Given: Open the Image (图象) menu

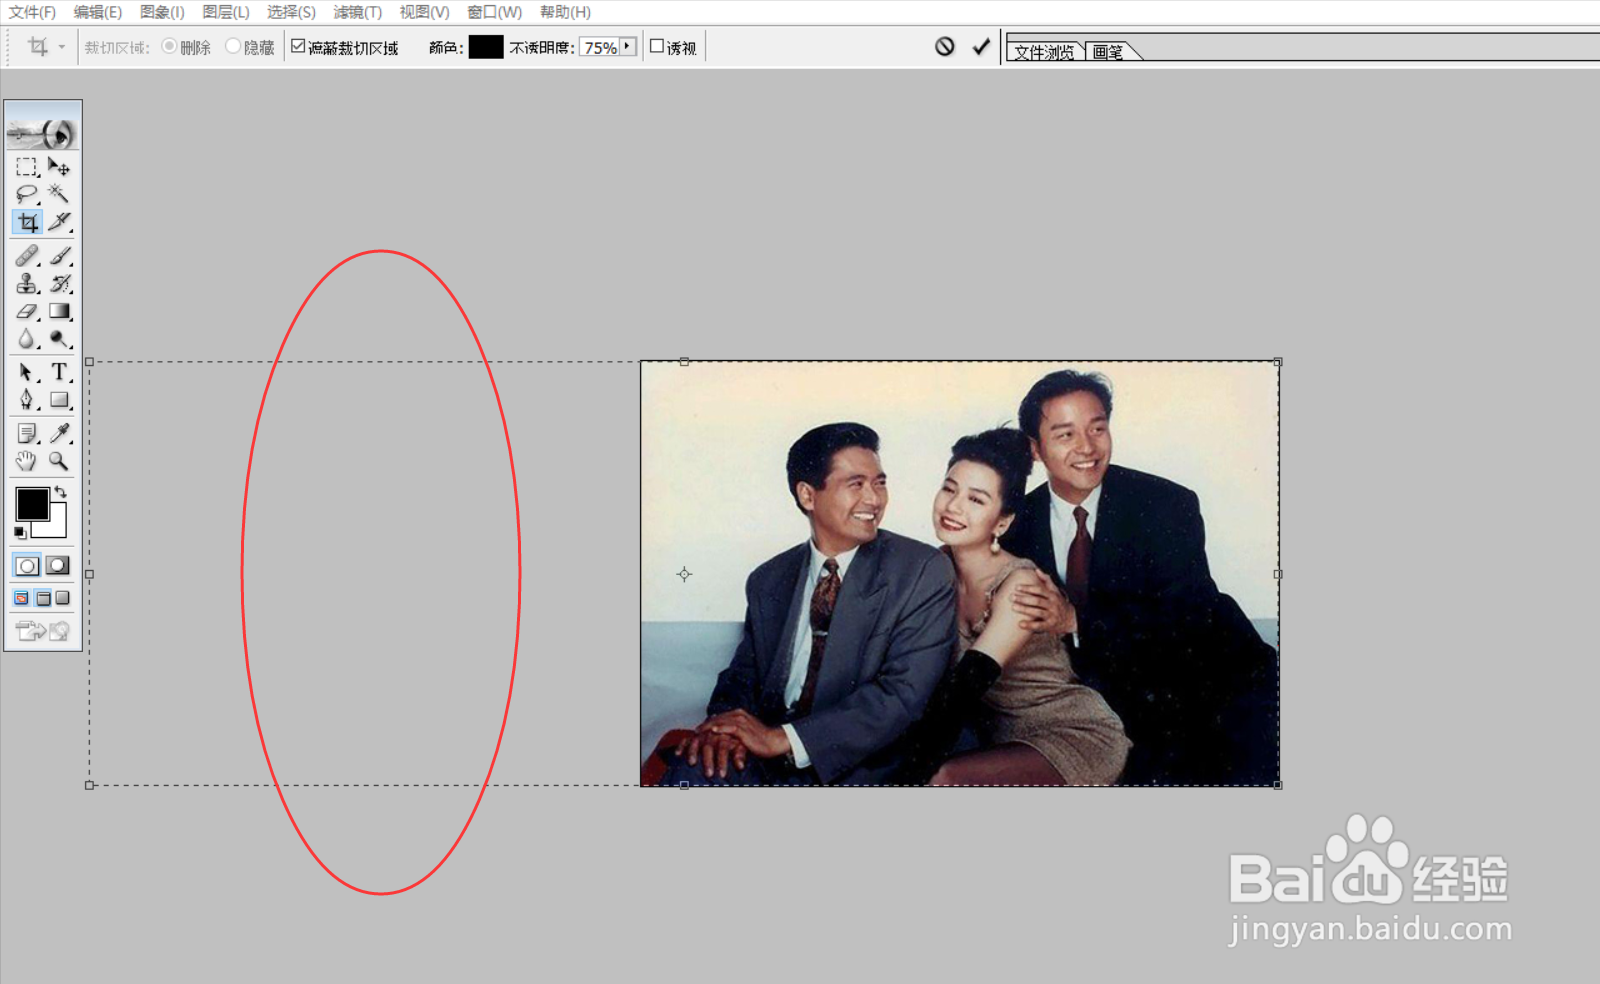Looking at the screenshot, I should pos(162,12).
